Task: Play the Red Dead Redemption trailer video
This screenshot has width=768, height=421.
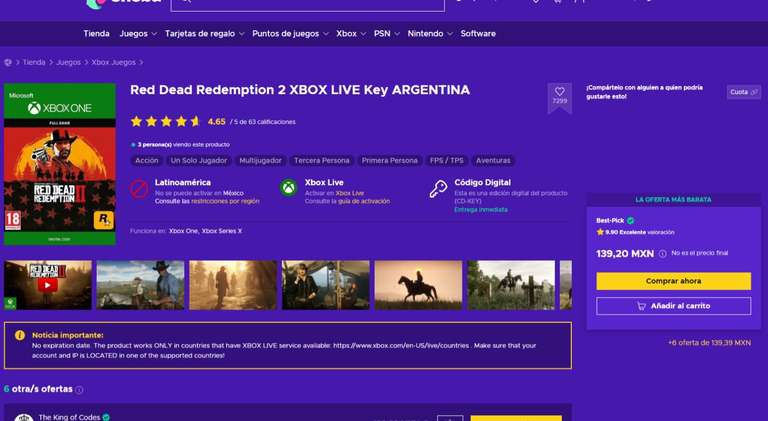Action: pos(48,285)
